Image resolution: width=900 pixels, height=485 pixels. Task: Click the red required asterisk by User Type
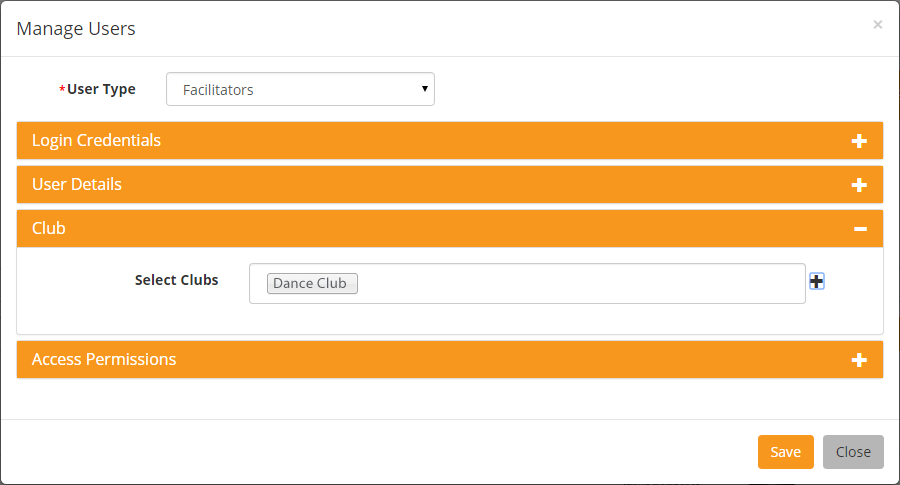pyautogui.click(x=62, y=88)
